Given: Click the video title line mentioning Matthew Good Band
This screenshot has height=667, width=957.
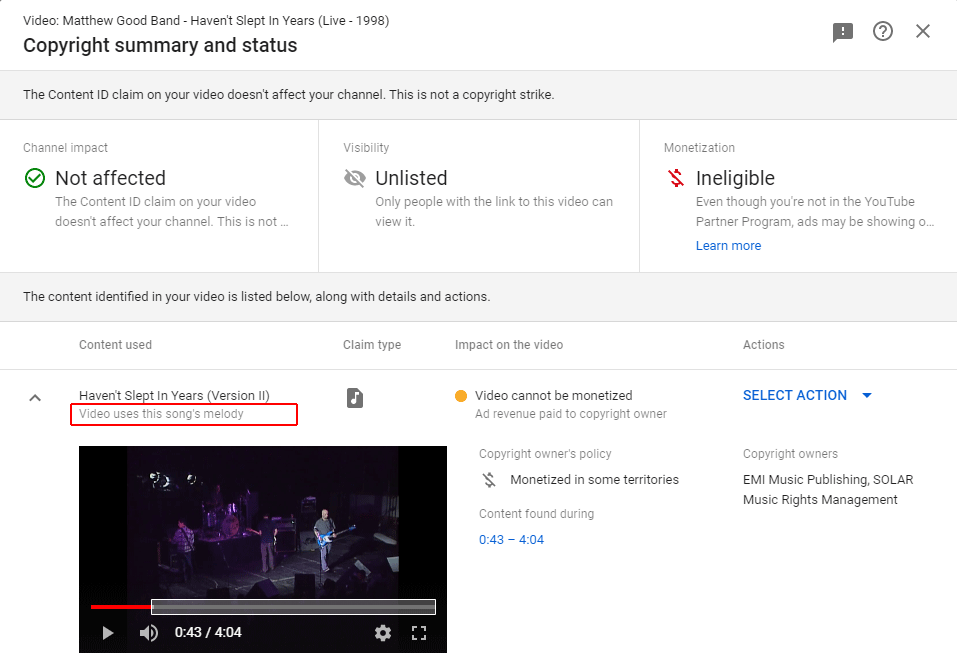Looking at the screenshot, I should coord(206,21).
